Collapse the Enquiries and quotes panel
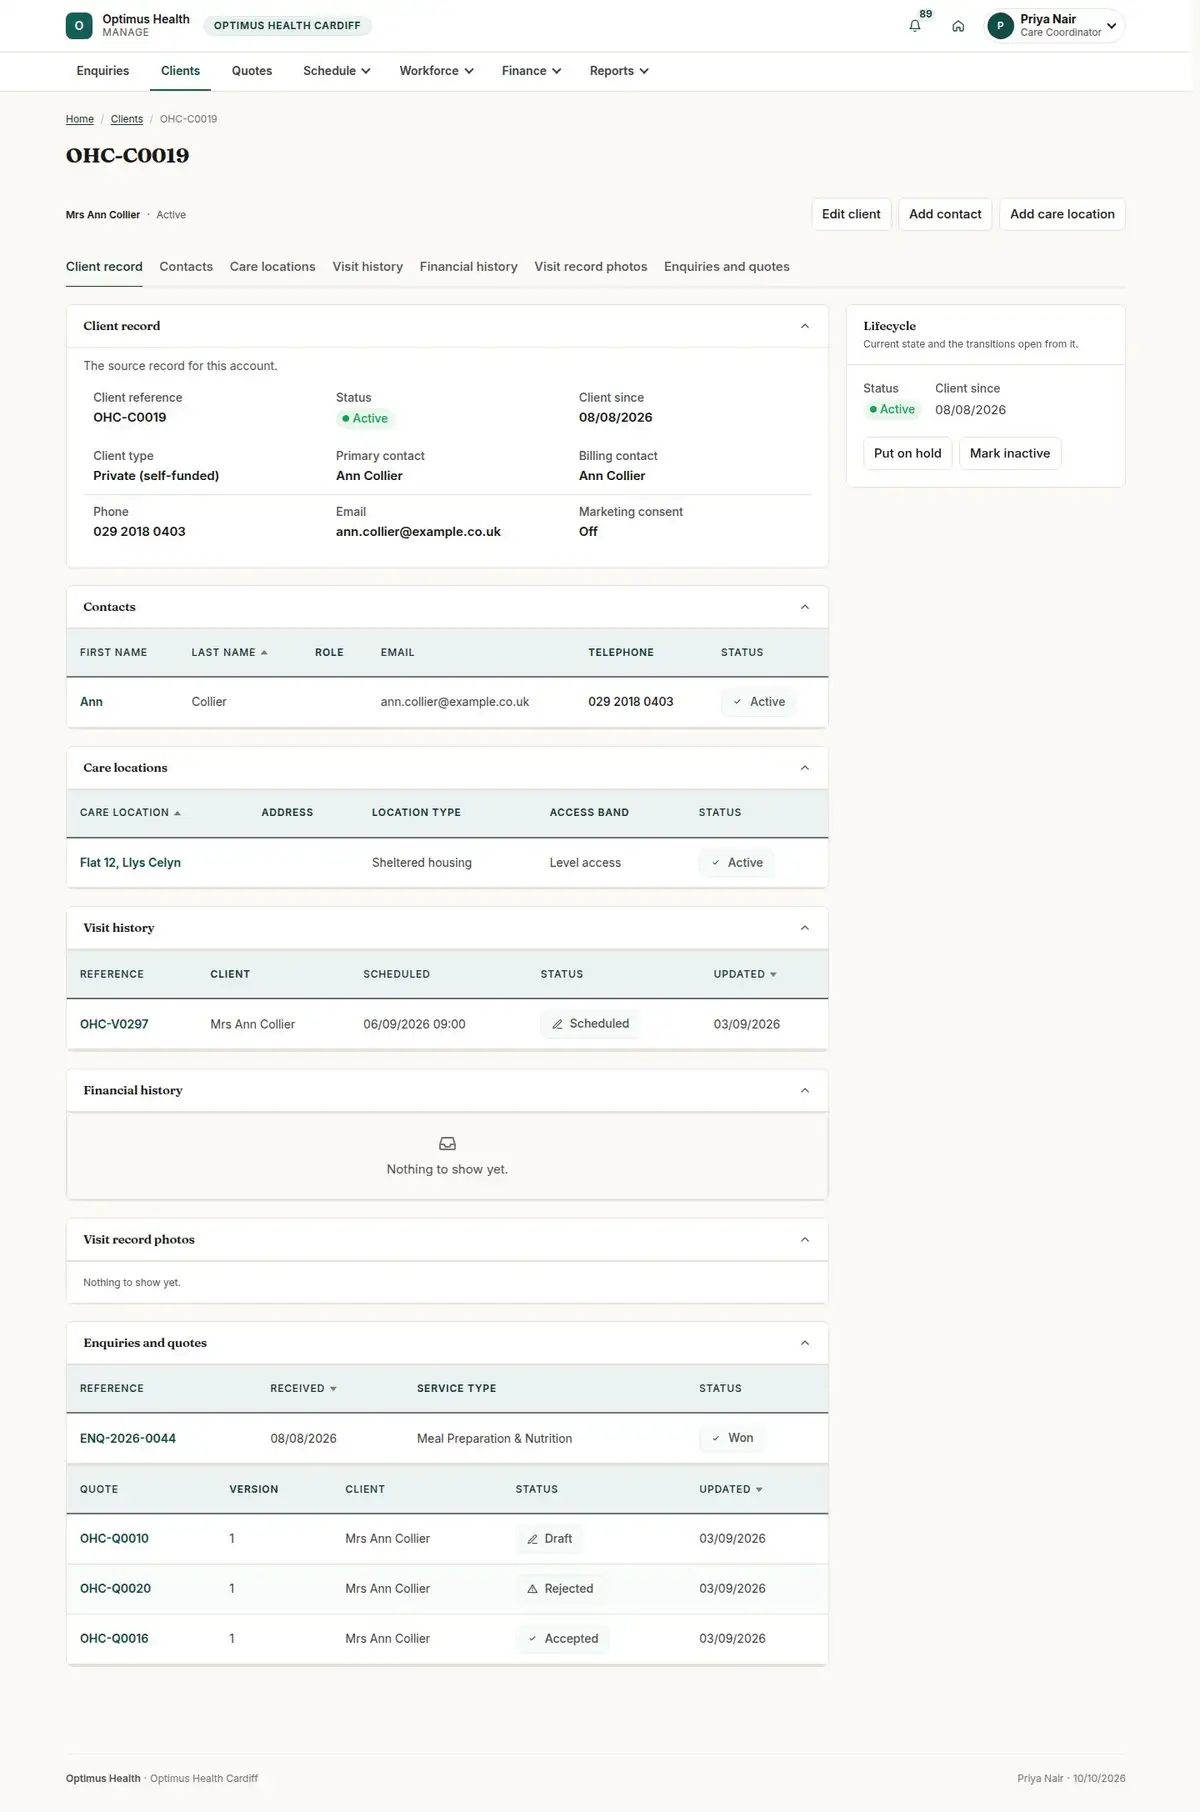 point(805,1343)
